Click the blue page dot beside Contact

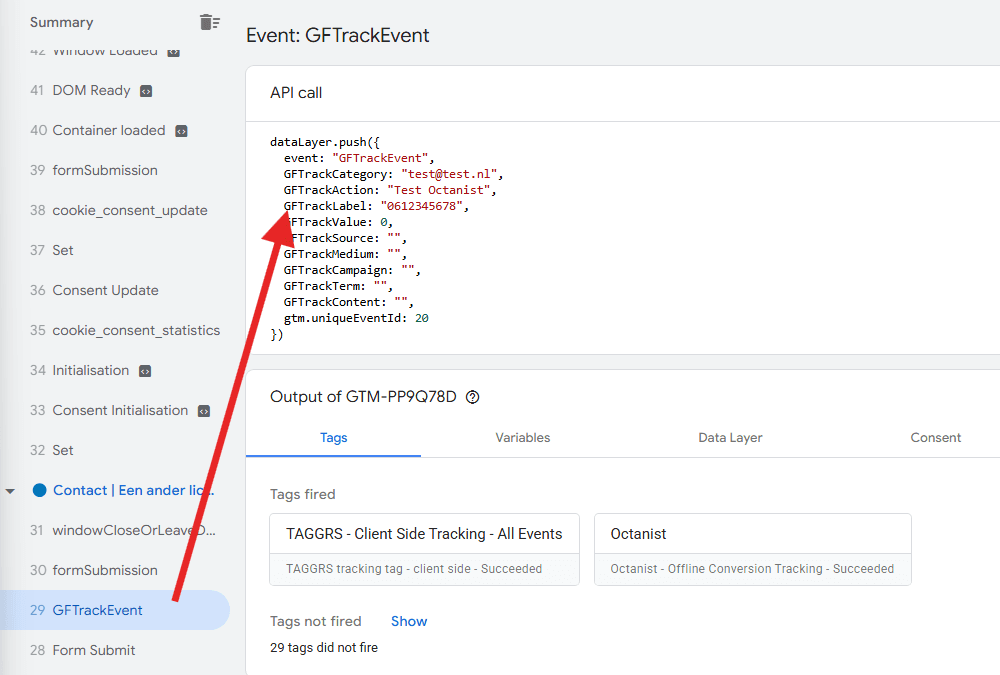coord(40,490)
